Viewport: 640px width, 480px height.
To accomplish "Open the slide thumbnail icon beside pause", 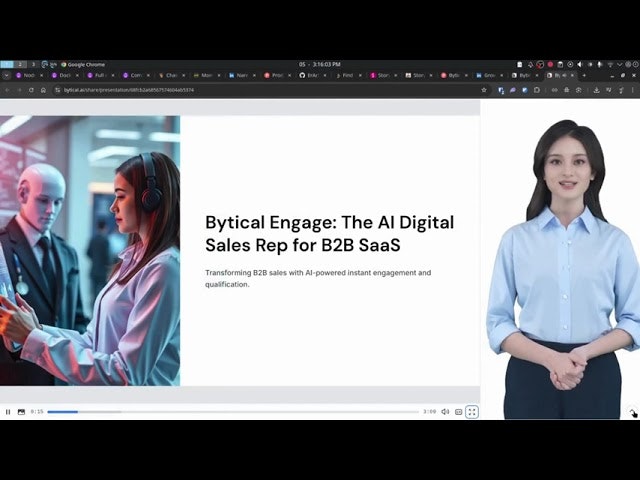I will click(21, 412).
